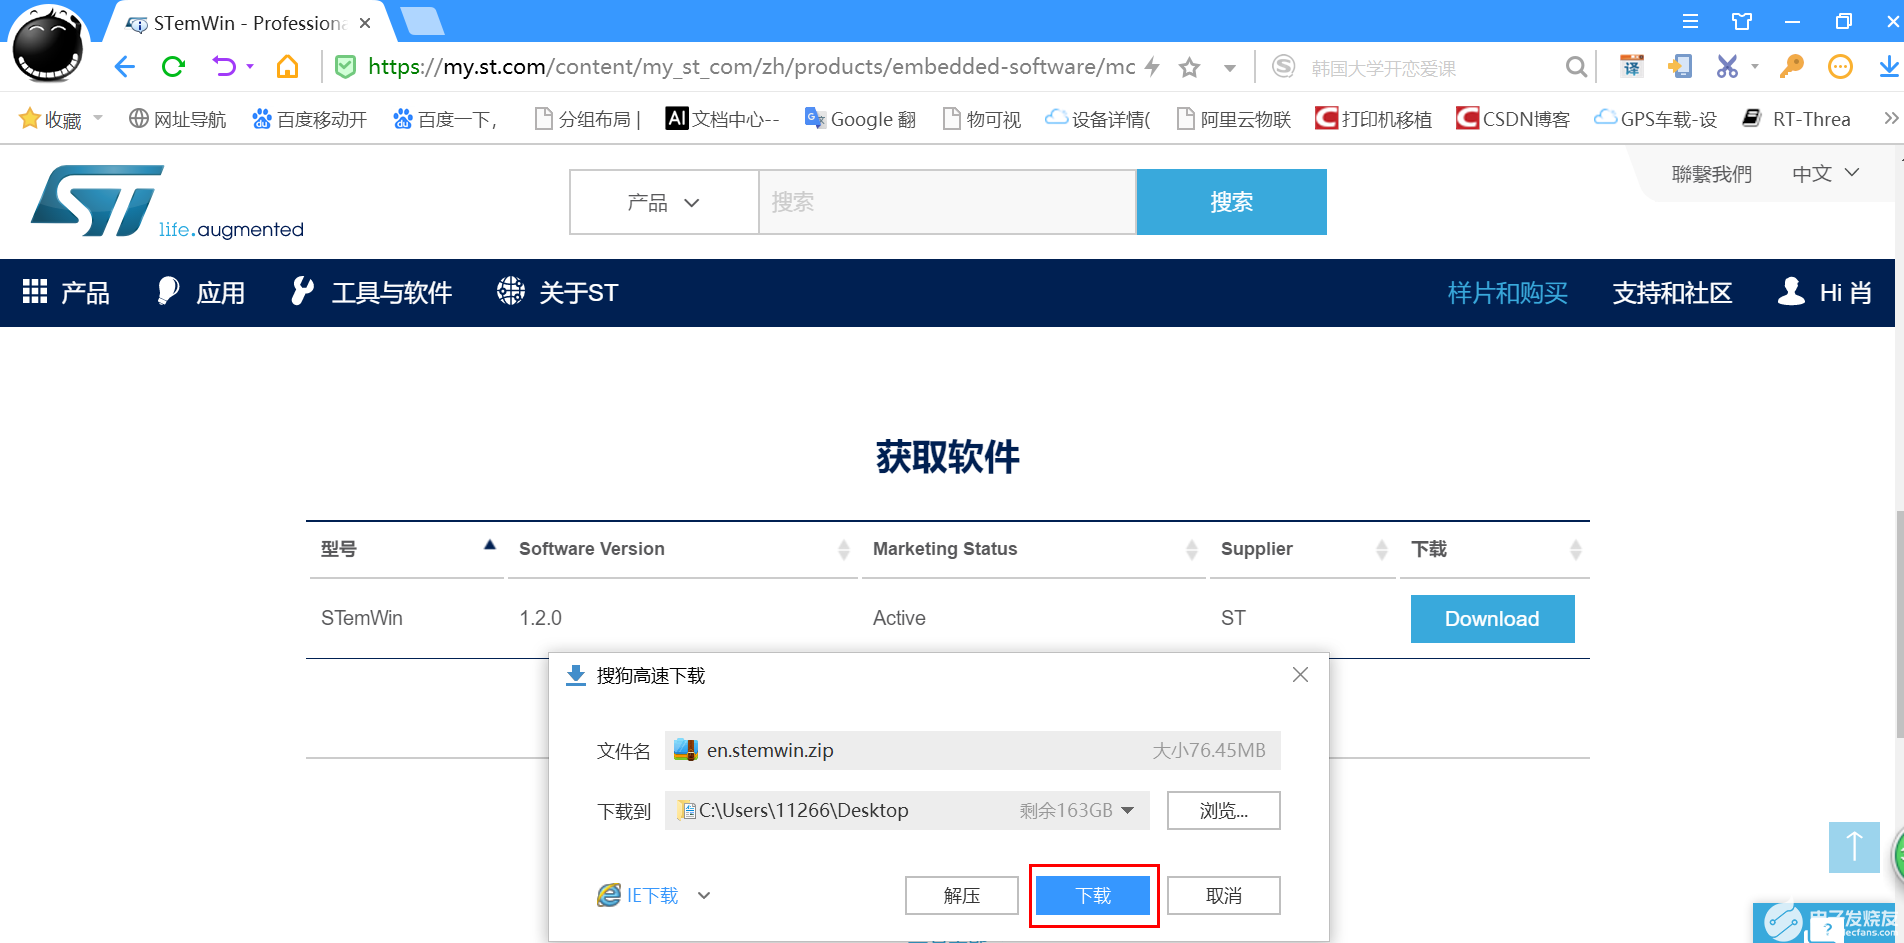
Task: Click the blue 下载 button in the dialog
Action: pos(1093,896)
